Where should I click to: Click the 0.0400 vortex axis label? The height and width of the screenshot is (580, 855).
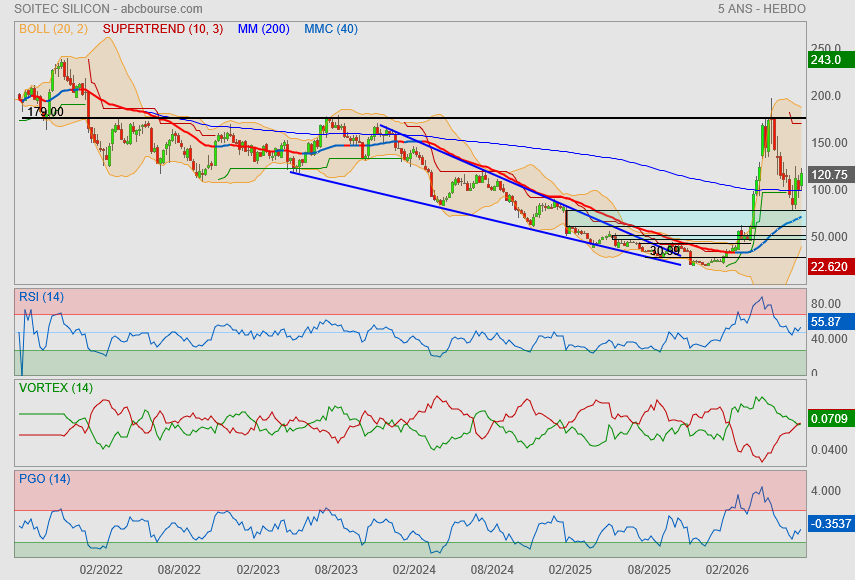[829, 450]
